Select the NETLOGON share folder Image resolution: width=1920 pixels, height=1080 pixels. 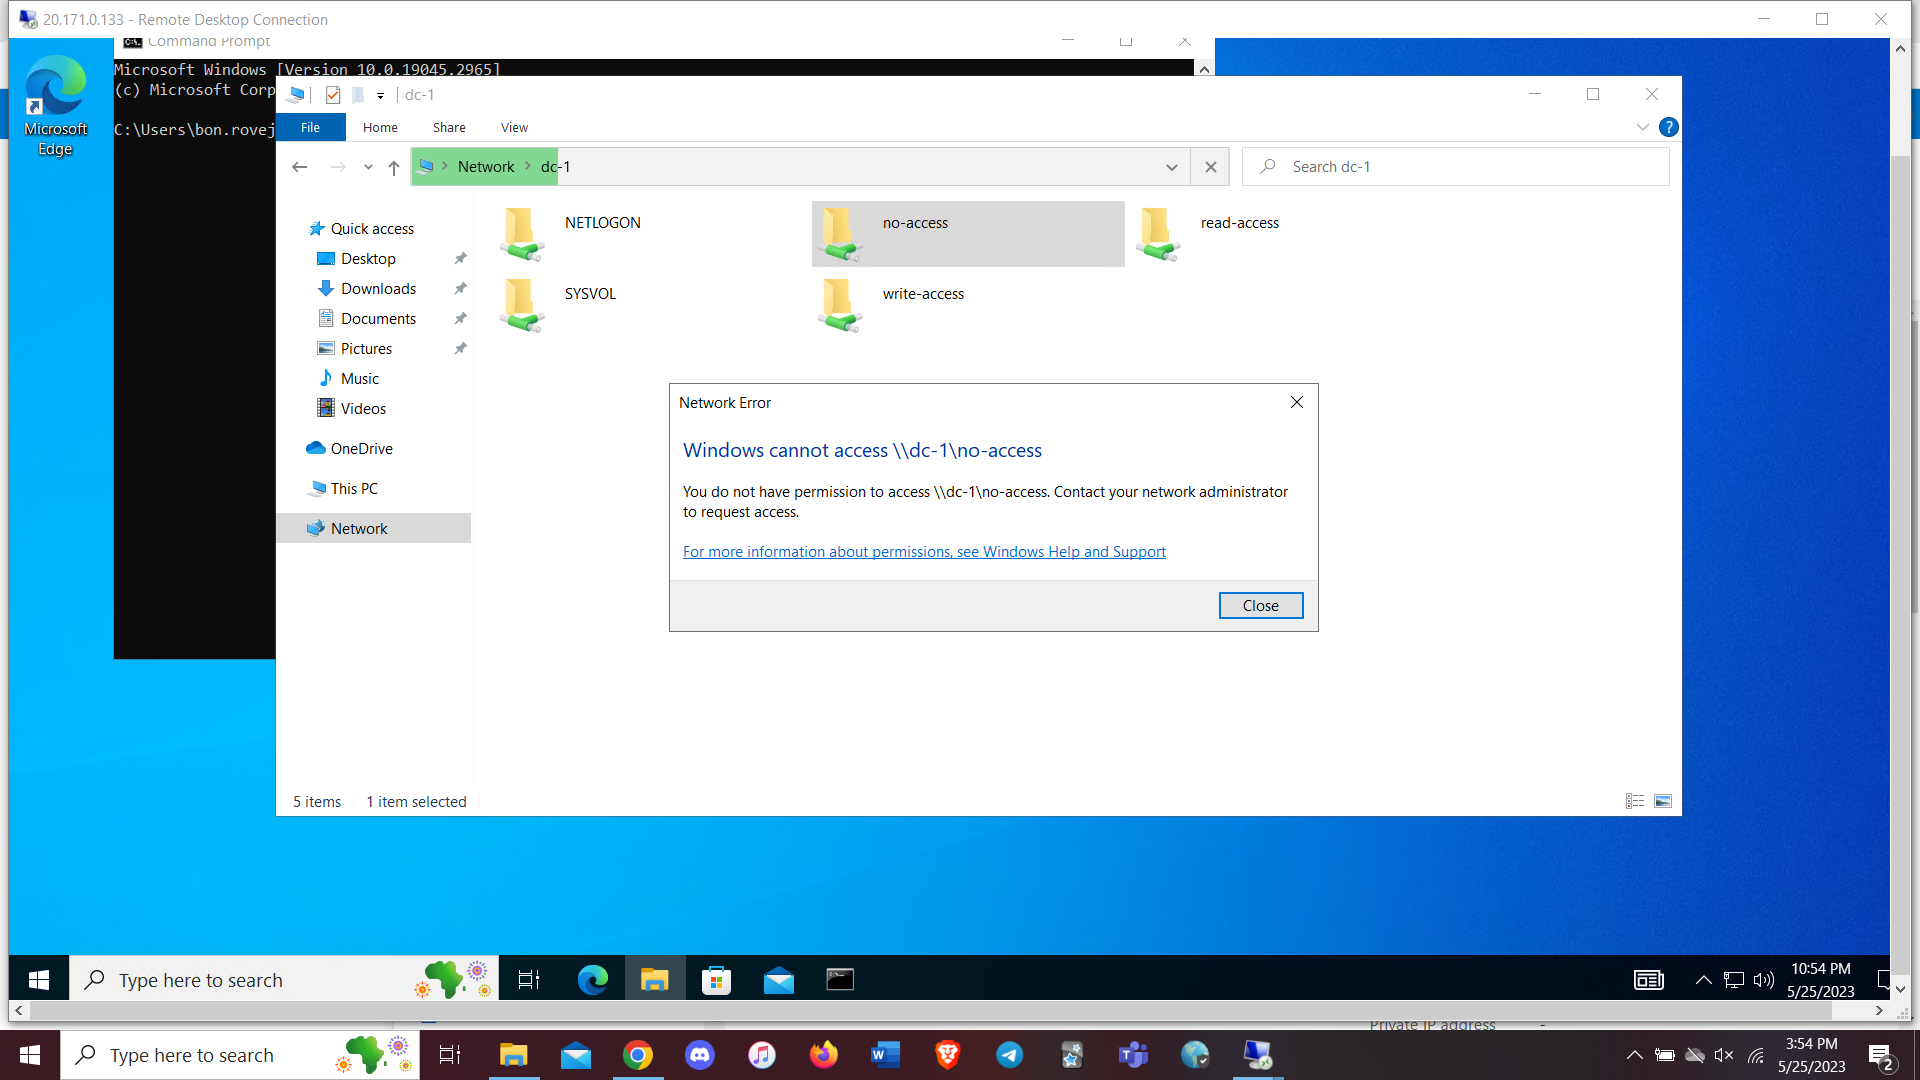point(602,224)
